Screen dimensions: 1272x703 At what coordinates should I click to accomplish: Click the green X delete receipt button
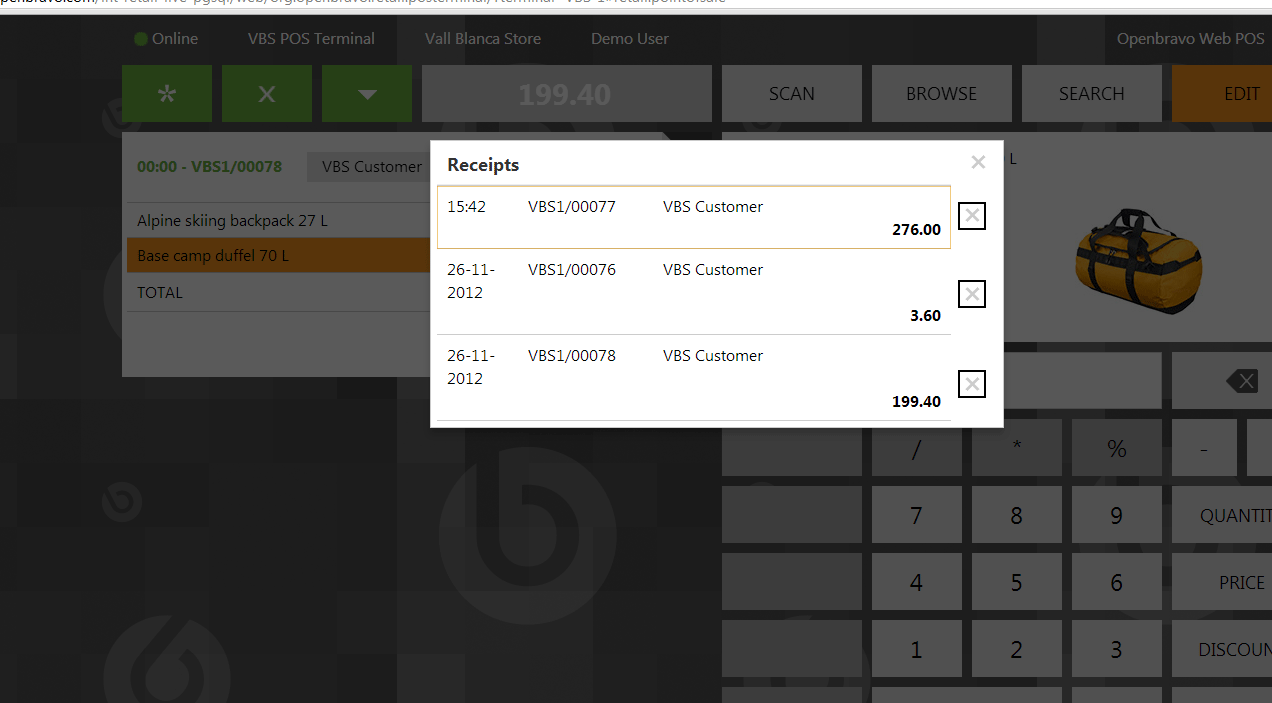(x=267, y=94)
